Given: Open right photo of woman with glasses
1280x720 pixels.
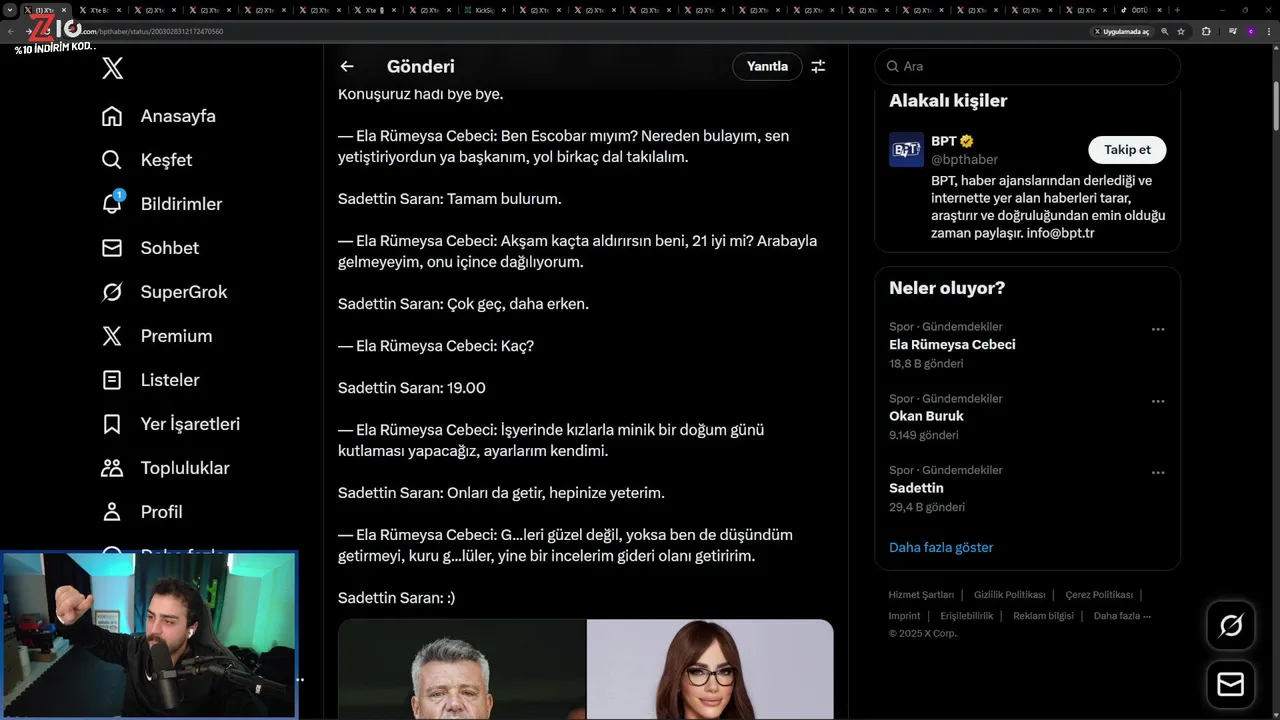Looking at the screenshot, I should 710,669.
